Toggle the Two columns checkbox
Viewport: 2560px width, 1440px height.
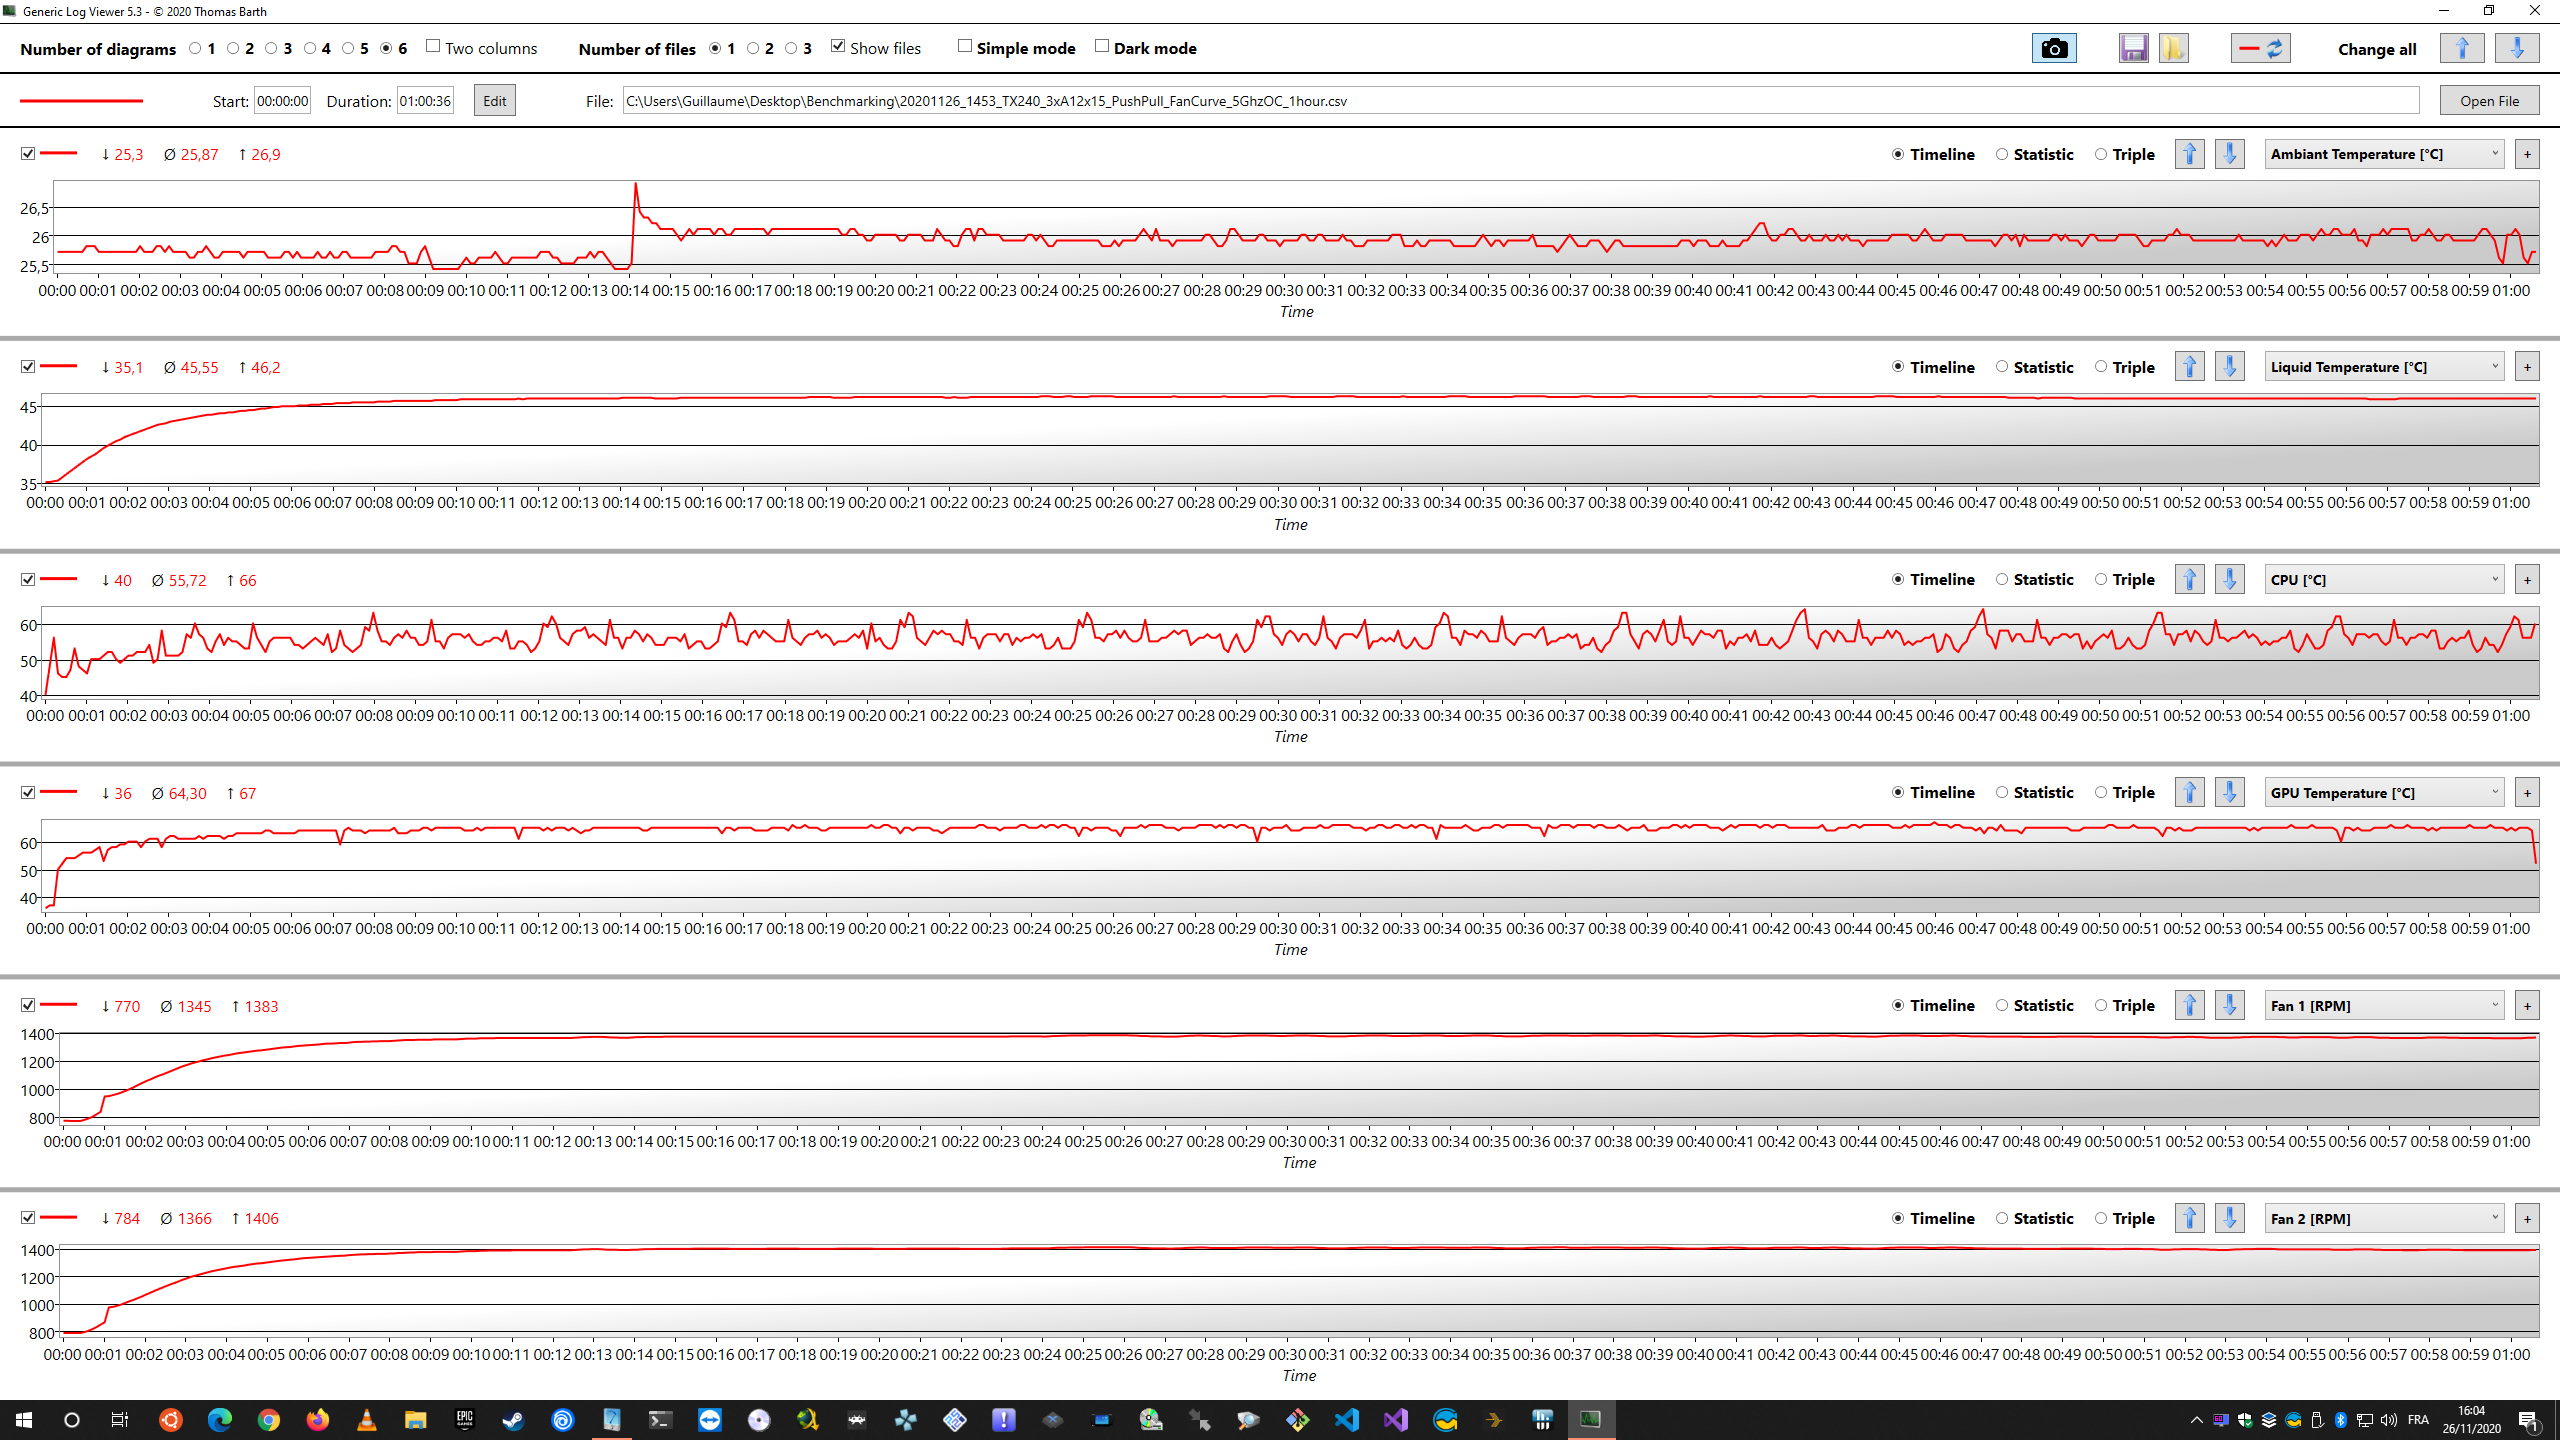pos(433,47)
